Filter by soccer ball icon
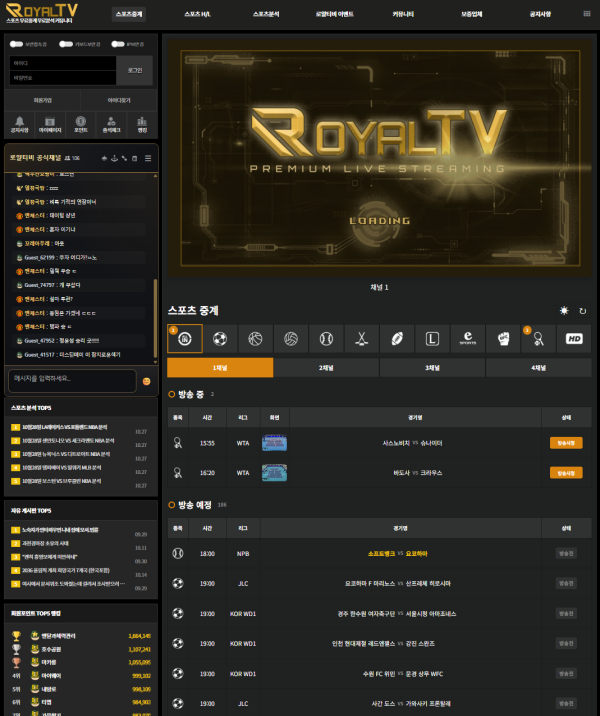This screenshot has width=600, height=716. pos(220,338)
